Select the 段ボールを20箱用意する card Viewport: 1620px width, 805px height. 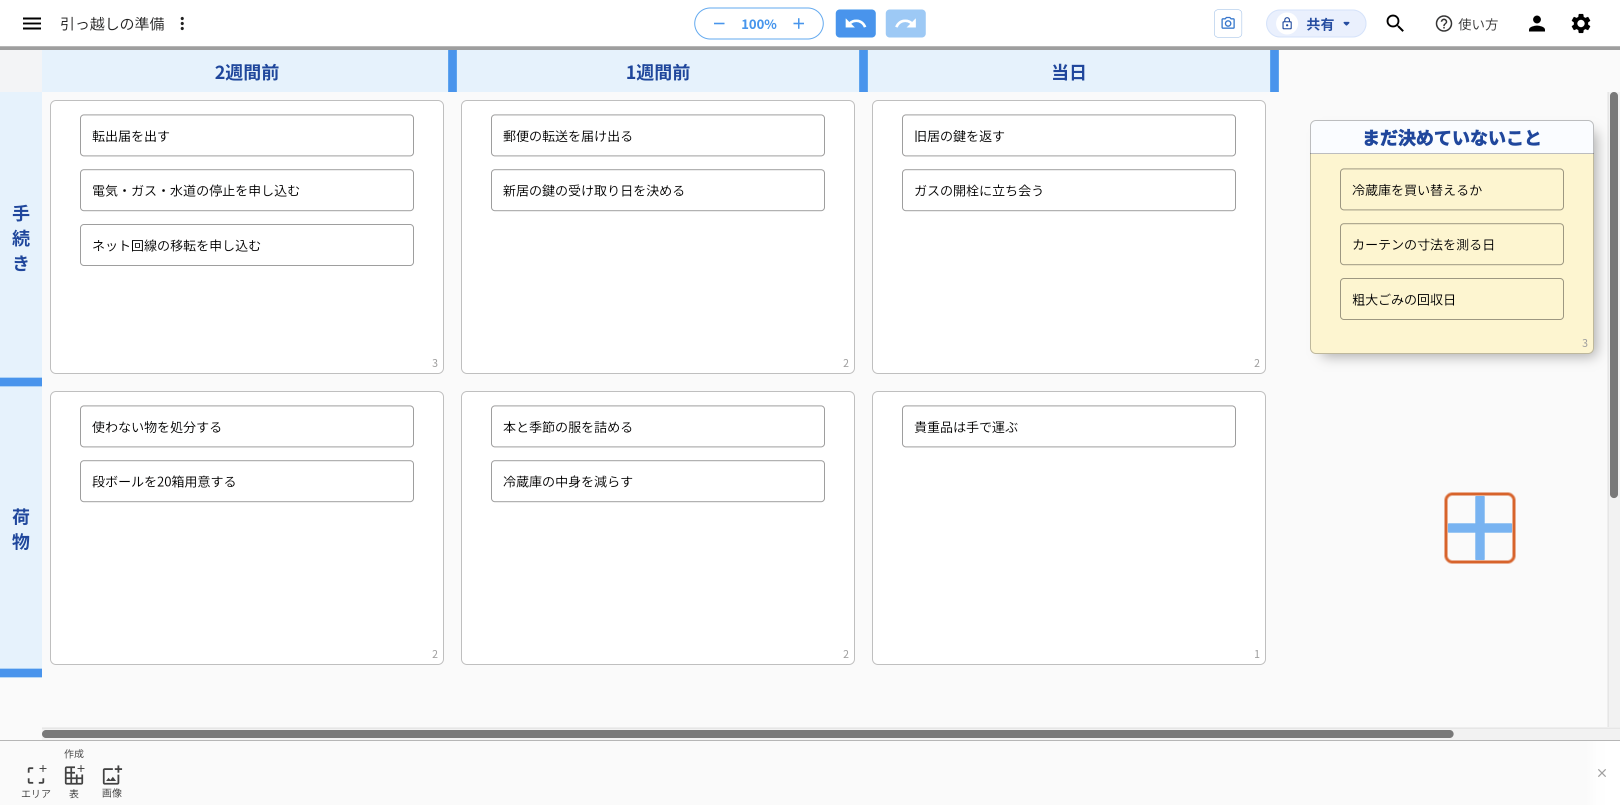click(247, 481)
